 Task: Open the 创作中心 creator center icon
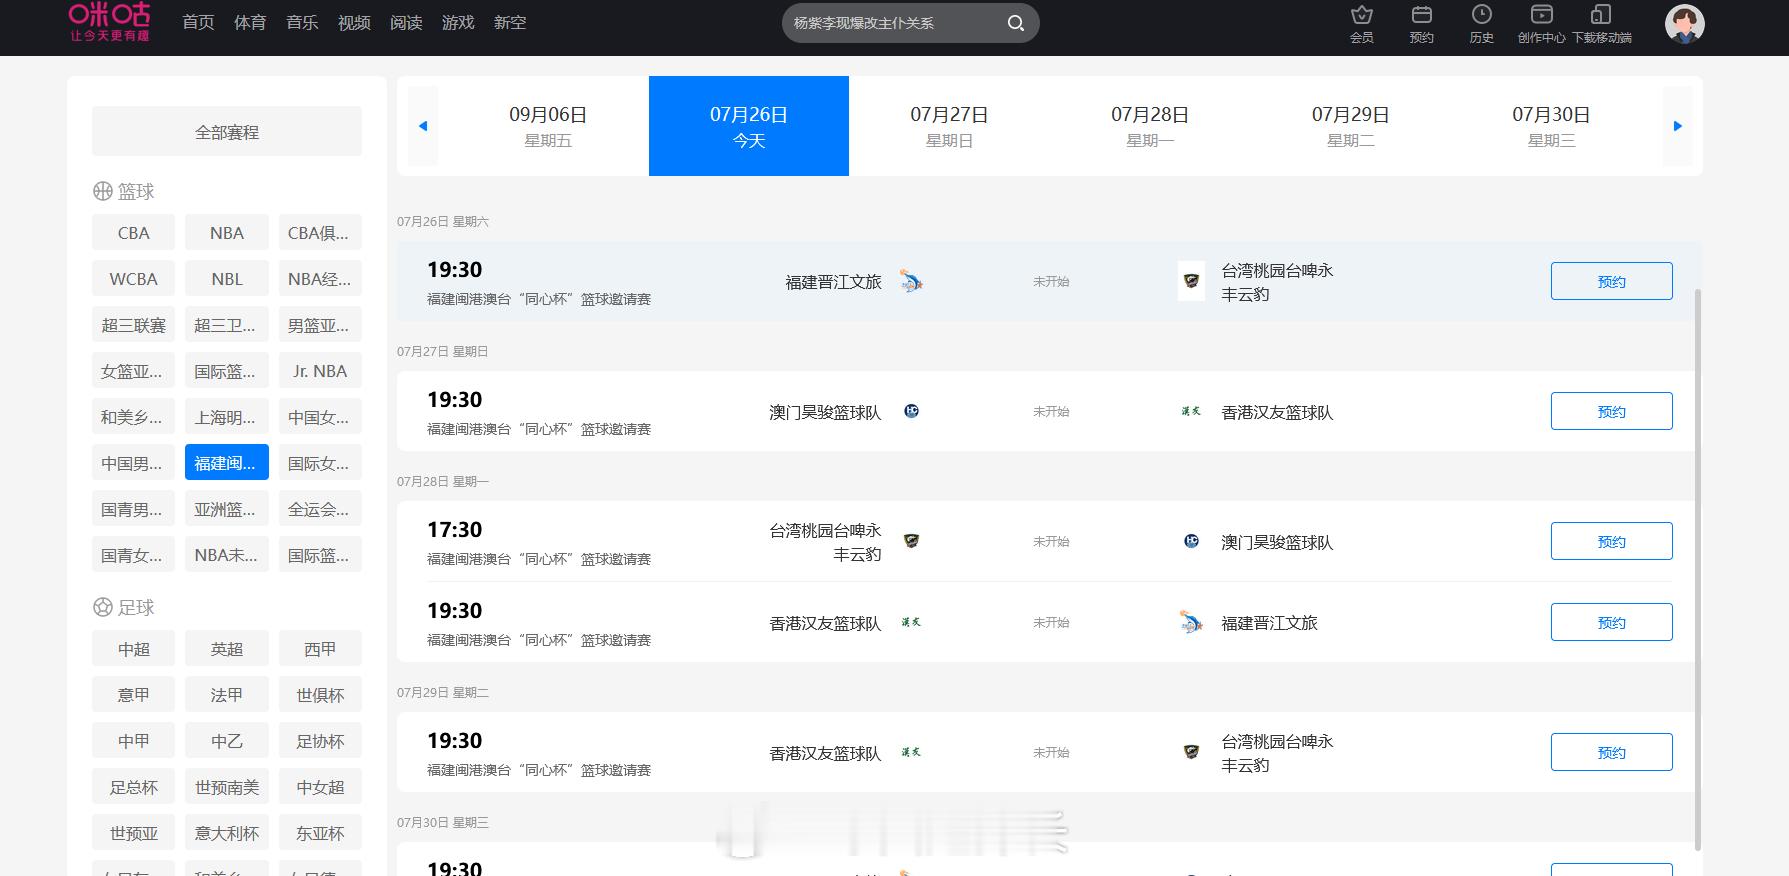pos(1541,23)
